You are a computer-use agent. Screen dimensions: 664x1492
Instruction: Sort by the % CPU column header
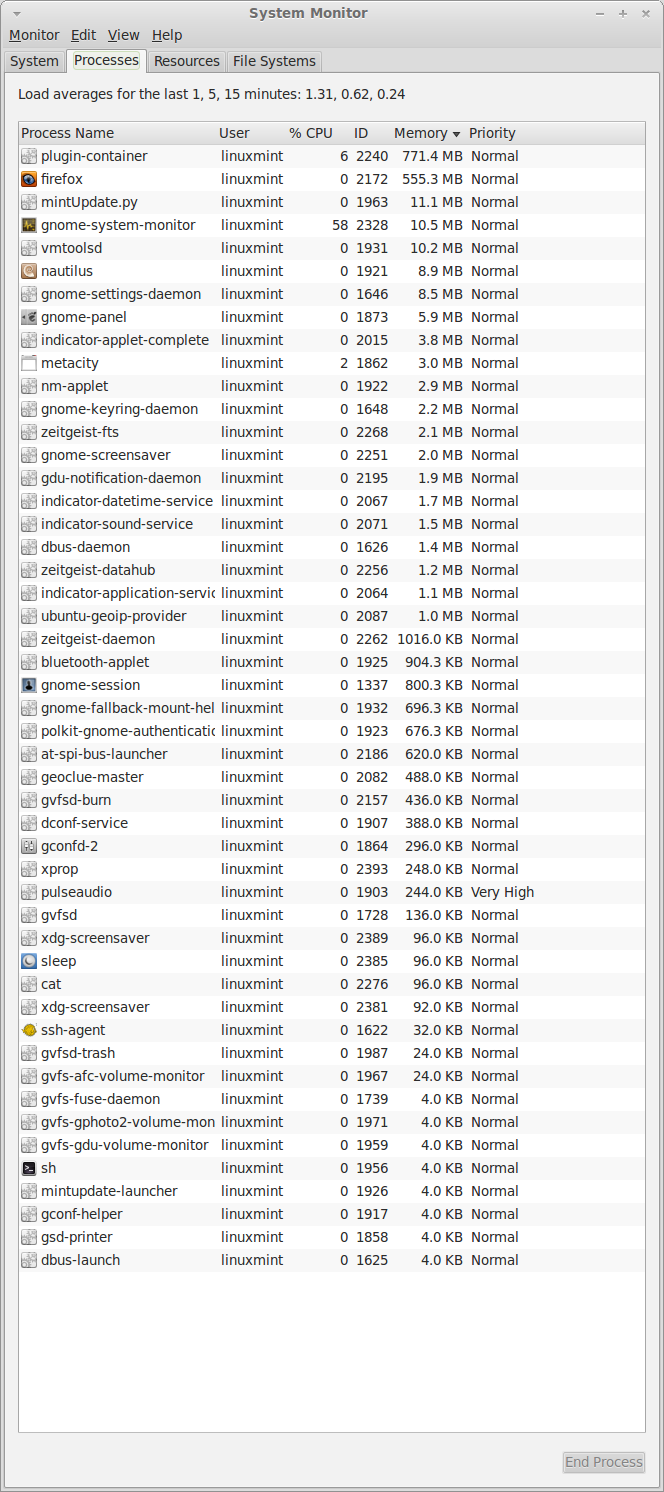point(310,134)
